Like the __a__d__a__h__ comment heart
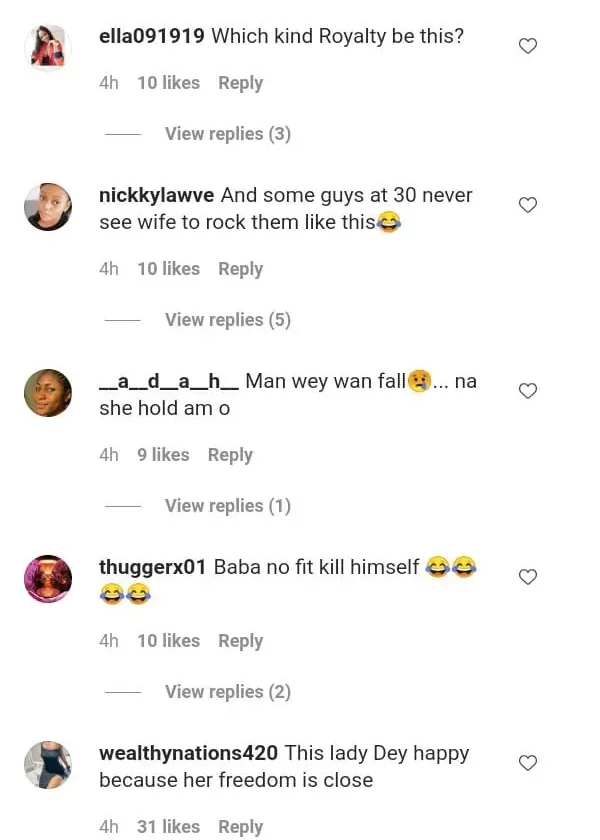 528,391
